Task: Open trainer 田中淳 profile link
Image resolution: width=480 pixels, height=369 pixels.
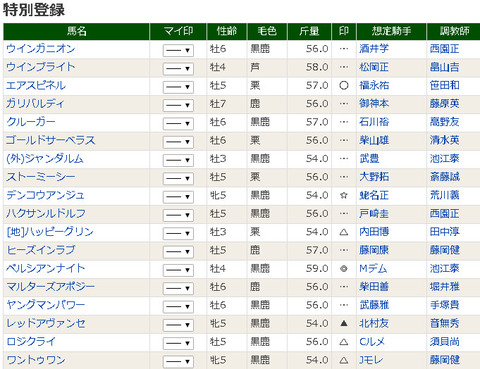Action: (444, 232)
